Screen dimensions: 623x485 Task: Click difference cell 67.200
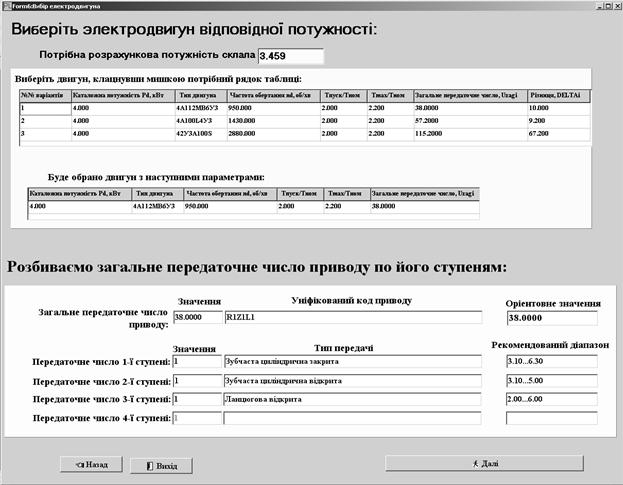[x=559, y=134]
